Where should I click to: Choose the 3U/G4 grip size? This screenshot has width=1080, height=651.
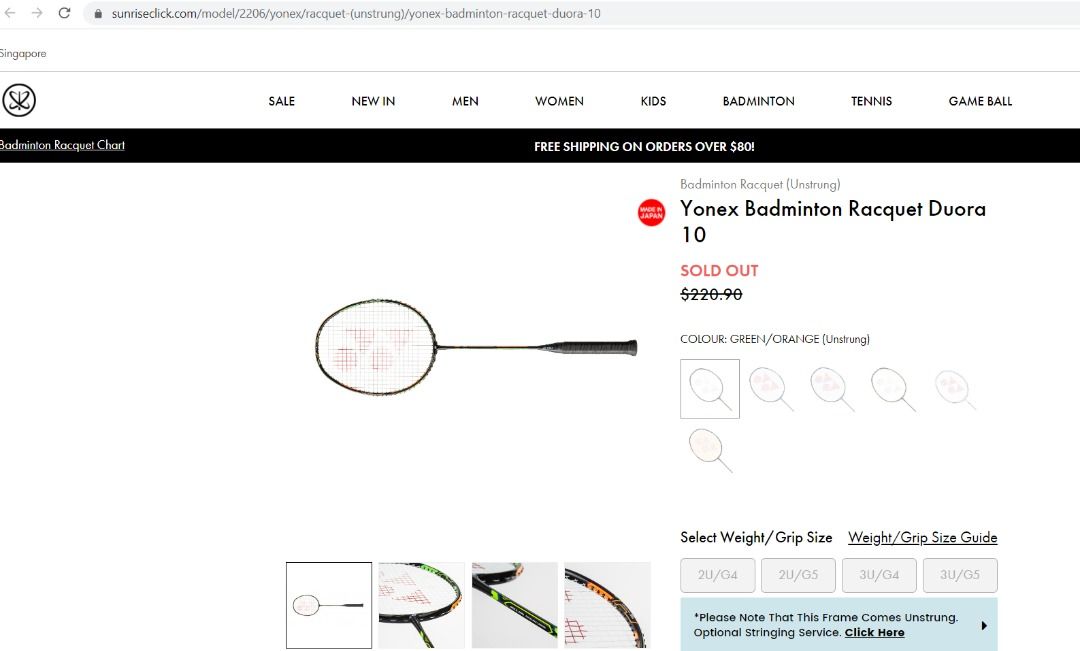879,575
